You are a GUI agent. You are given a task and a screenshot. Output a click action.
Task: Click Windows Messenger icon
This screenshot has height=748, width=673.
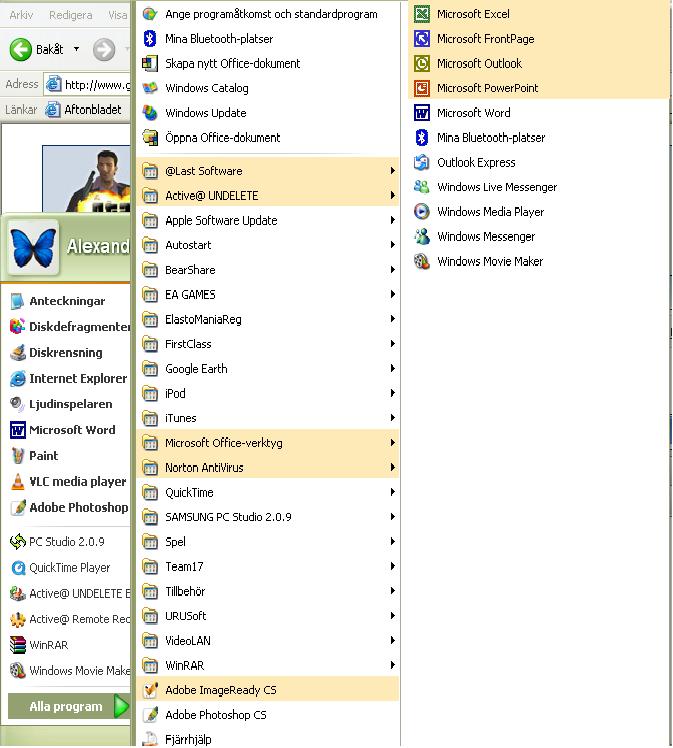coord(422,237)
